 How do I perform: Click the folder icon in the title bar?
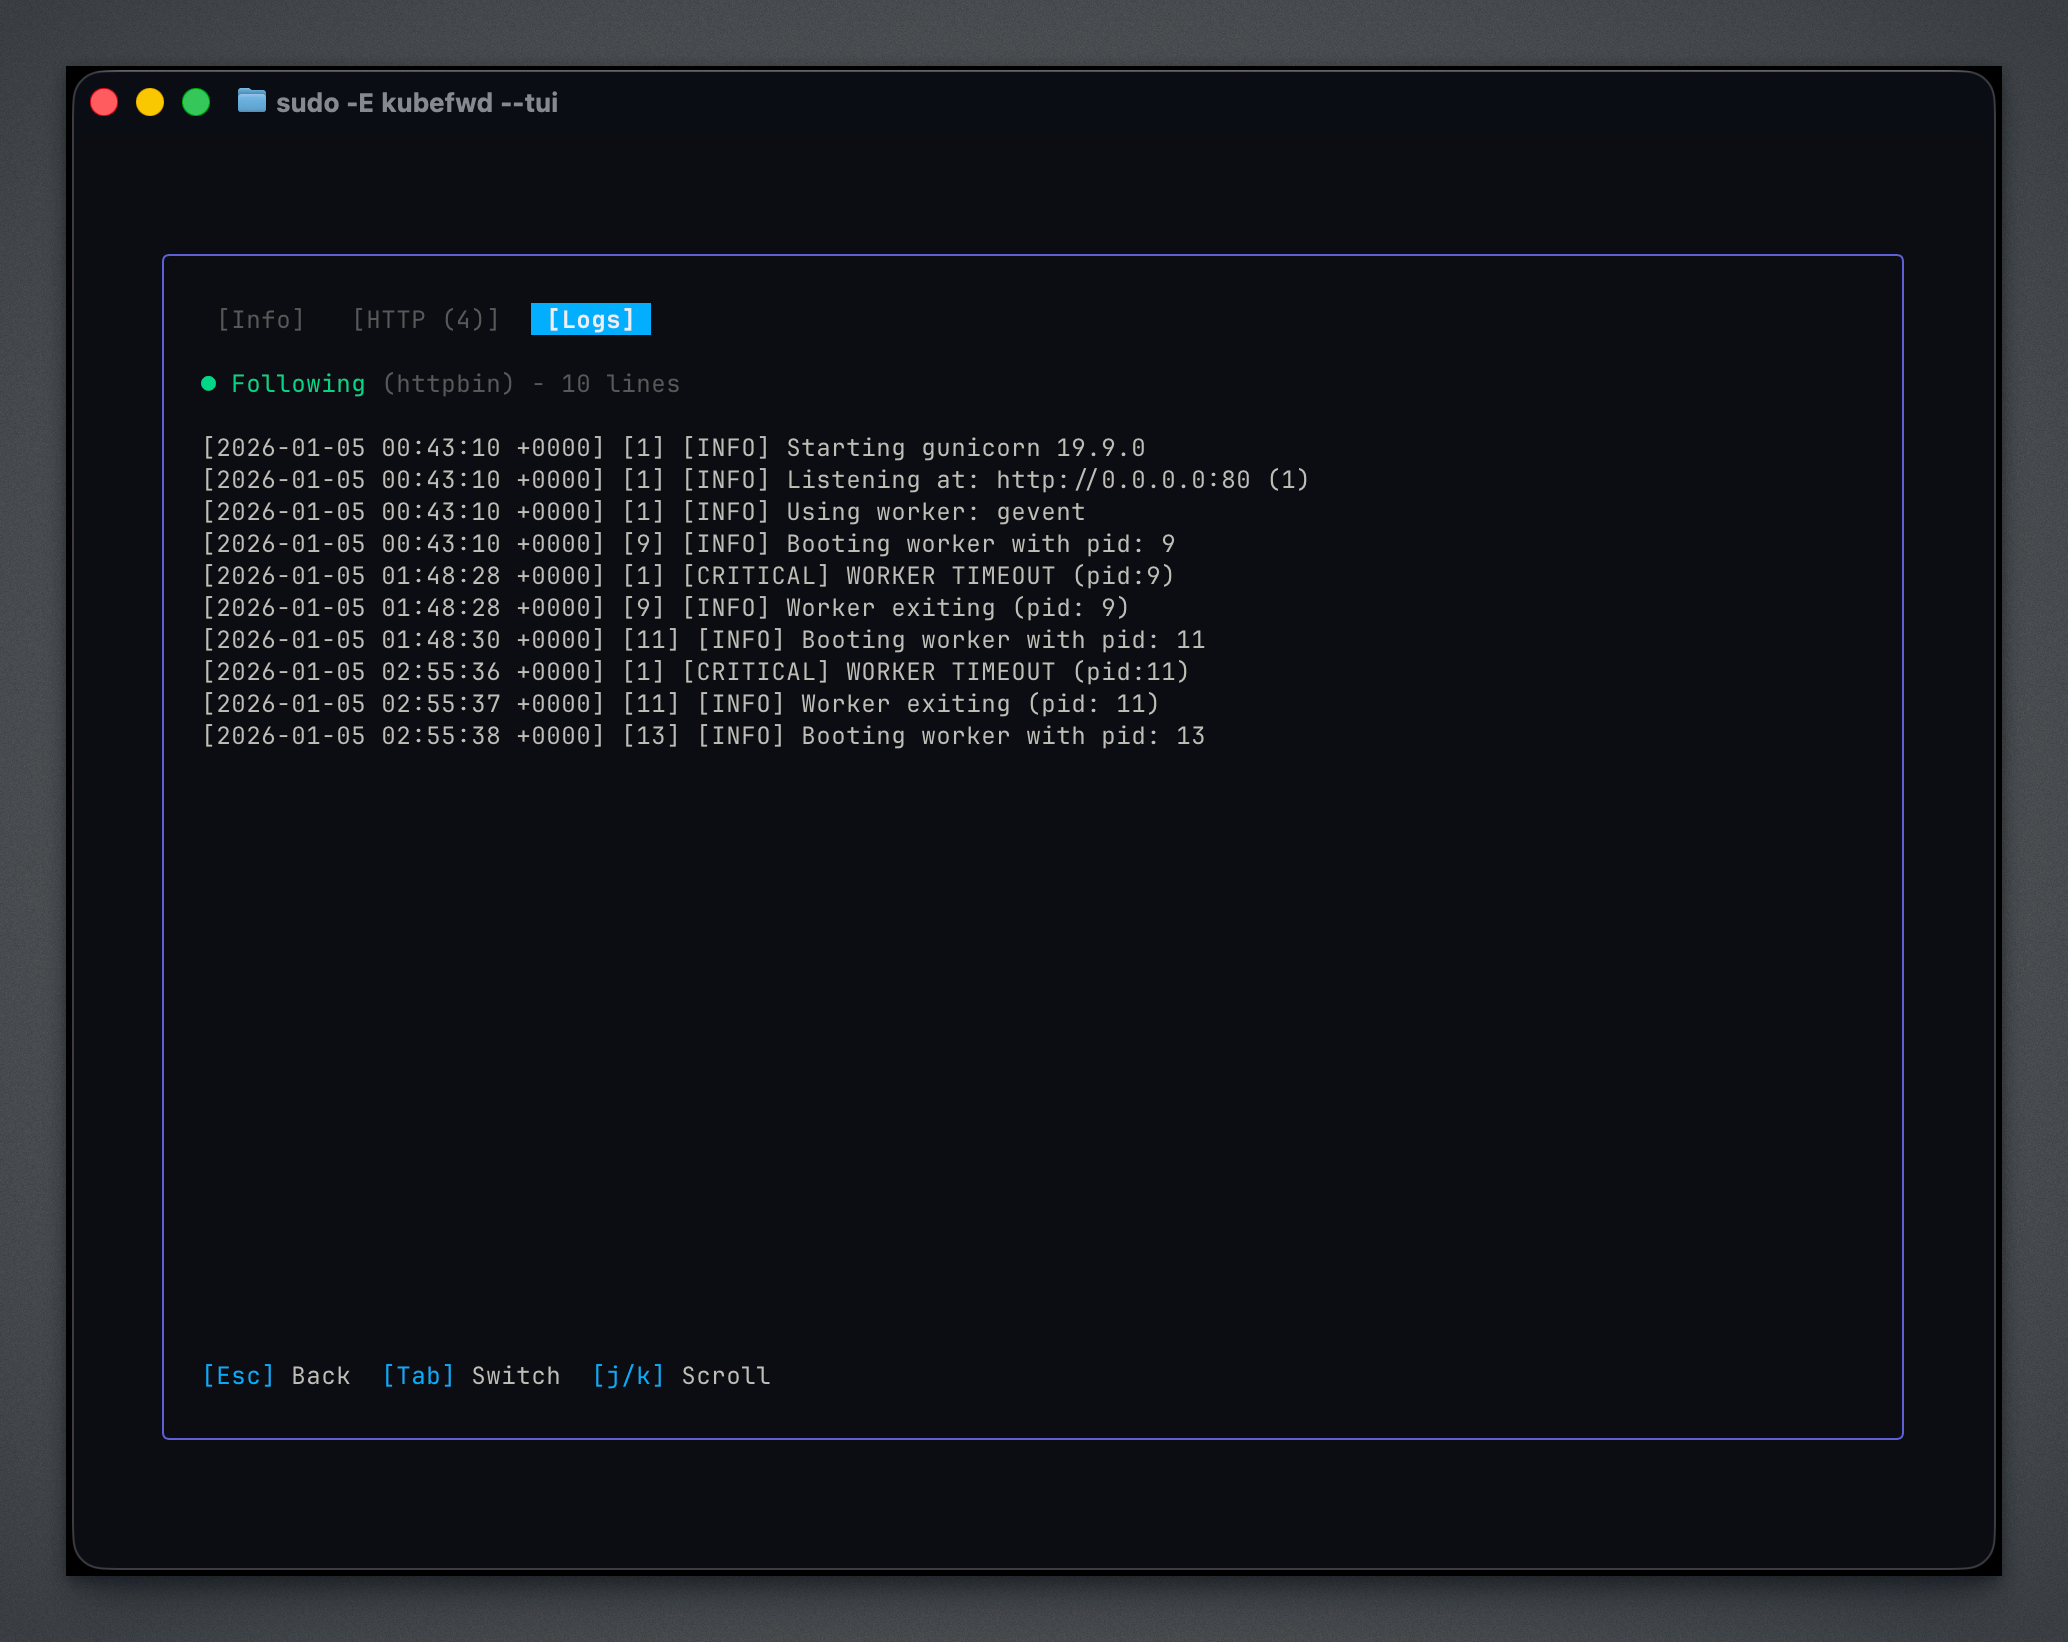point(251,101)
